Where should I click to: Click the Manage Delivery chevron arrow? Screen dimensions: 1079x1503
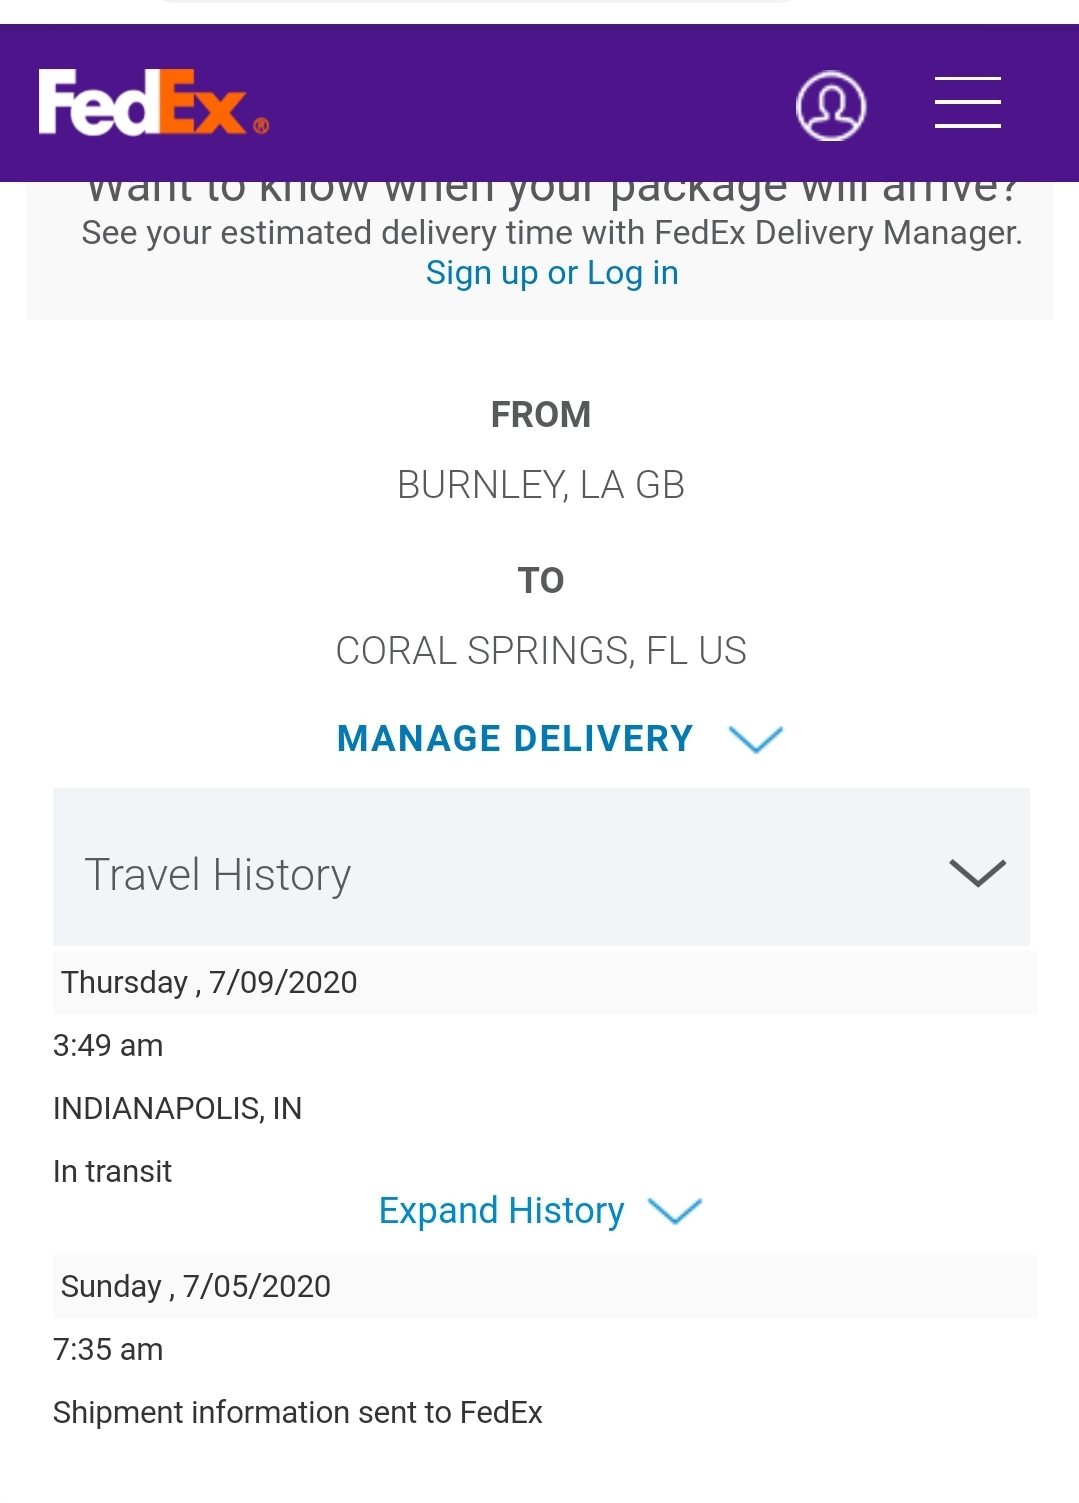tap(756, 739)
